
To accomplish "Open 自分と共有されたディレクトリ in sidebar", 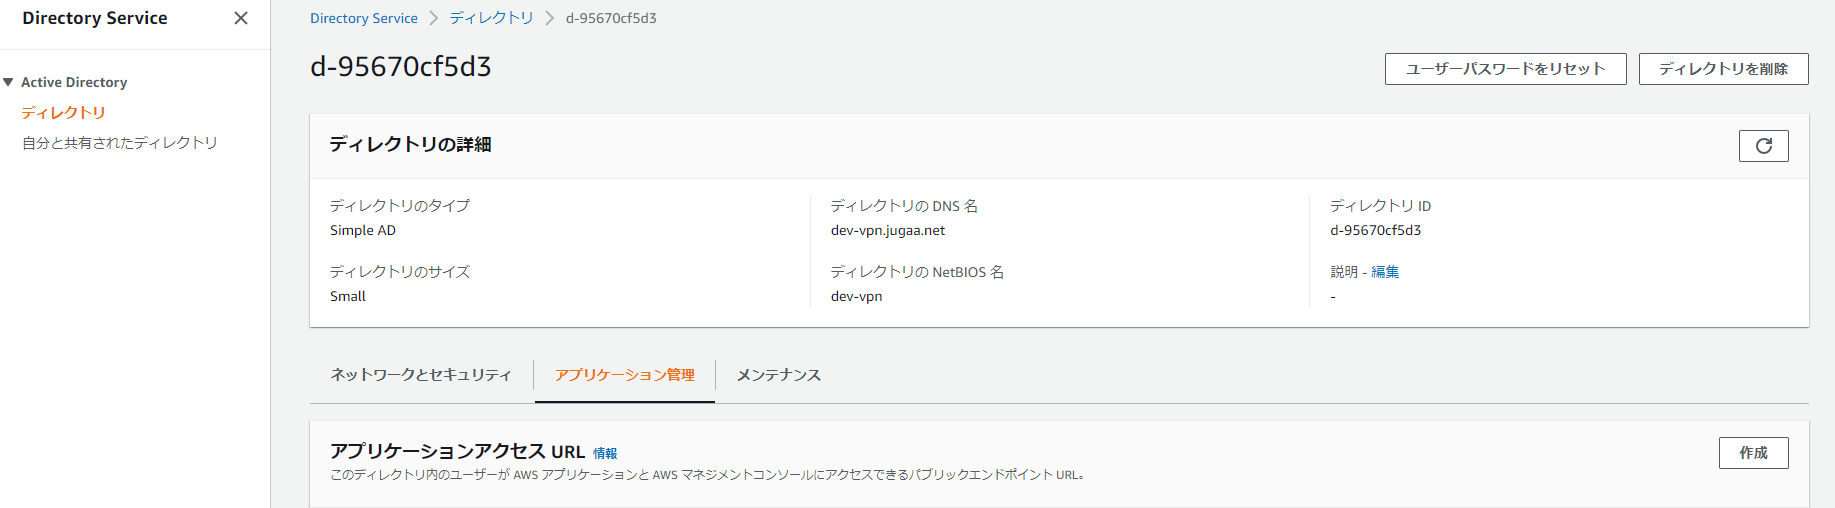I will 120,143.
